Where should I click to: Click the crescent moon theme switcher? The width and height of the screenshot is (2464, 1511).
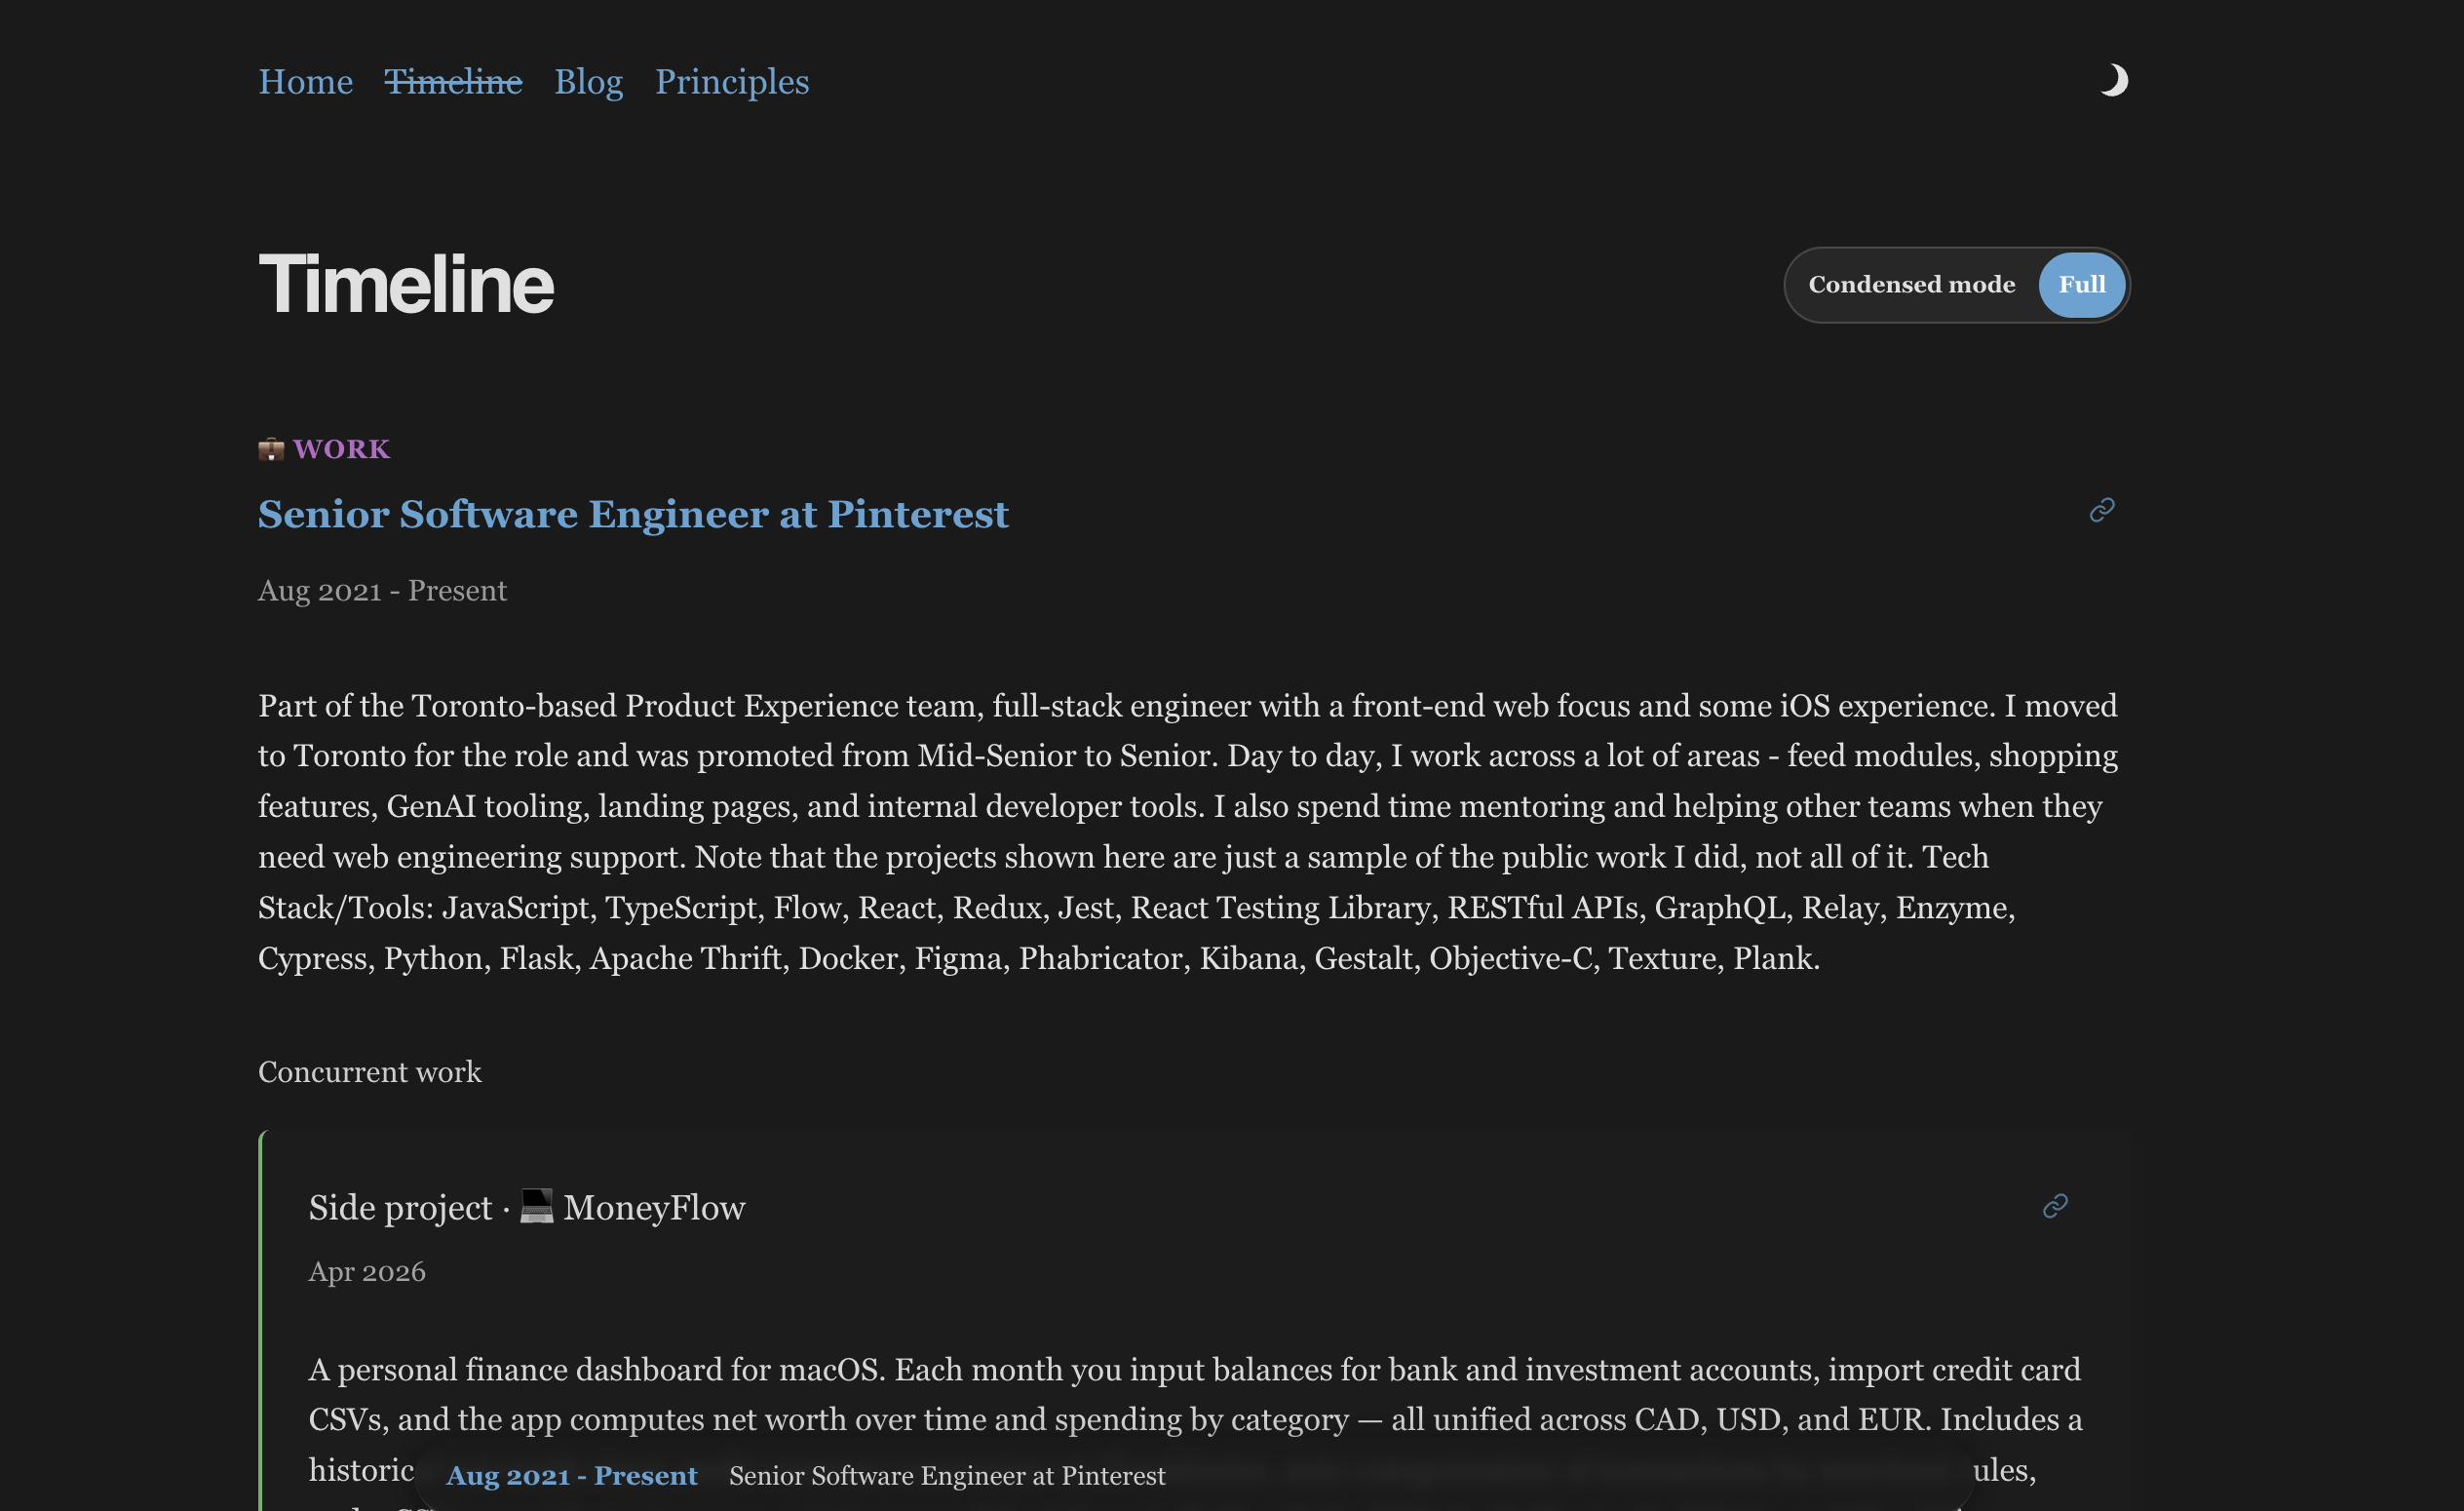tap(2116, 81)
